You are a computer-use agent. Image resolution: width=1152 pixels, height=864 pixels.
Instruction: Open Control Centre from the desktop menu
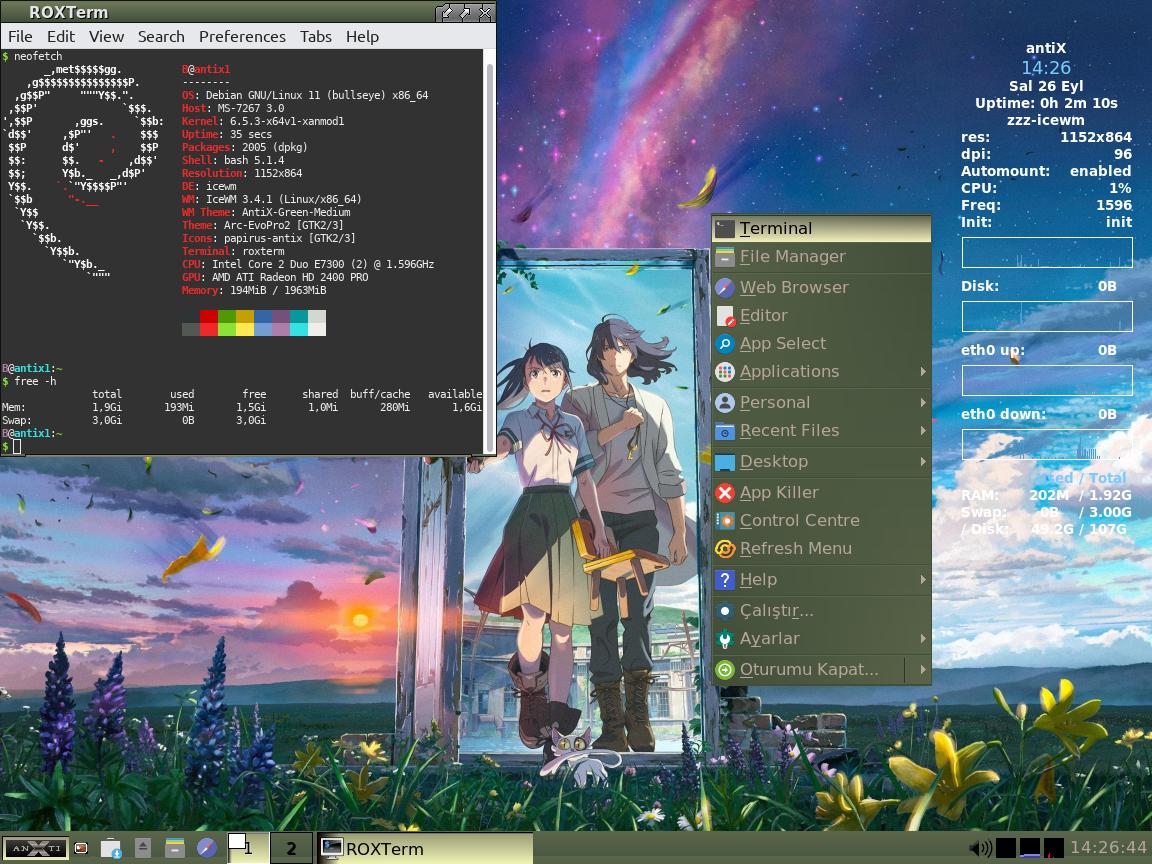821,520
